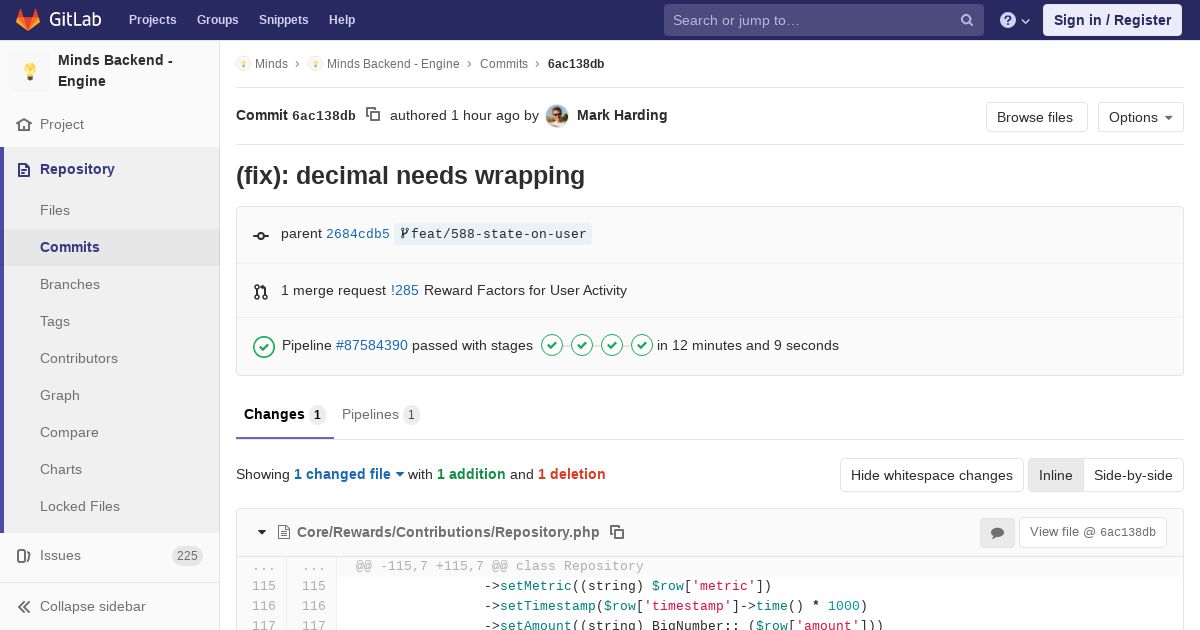The image size is (1200, 630).
Task: Click the Repository document icon
Action: (x=24, y=170)
